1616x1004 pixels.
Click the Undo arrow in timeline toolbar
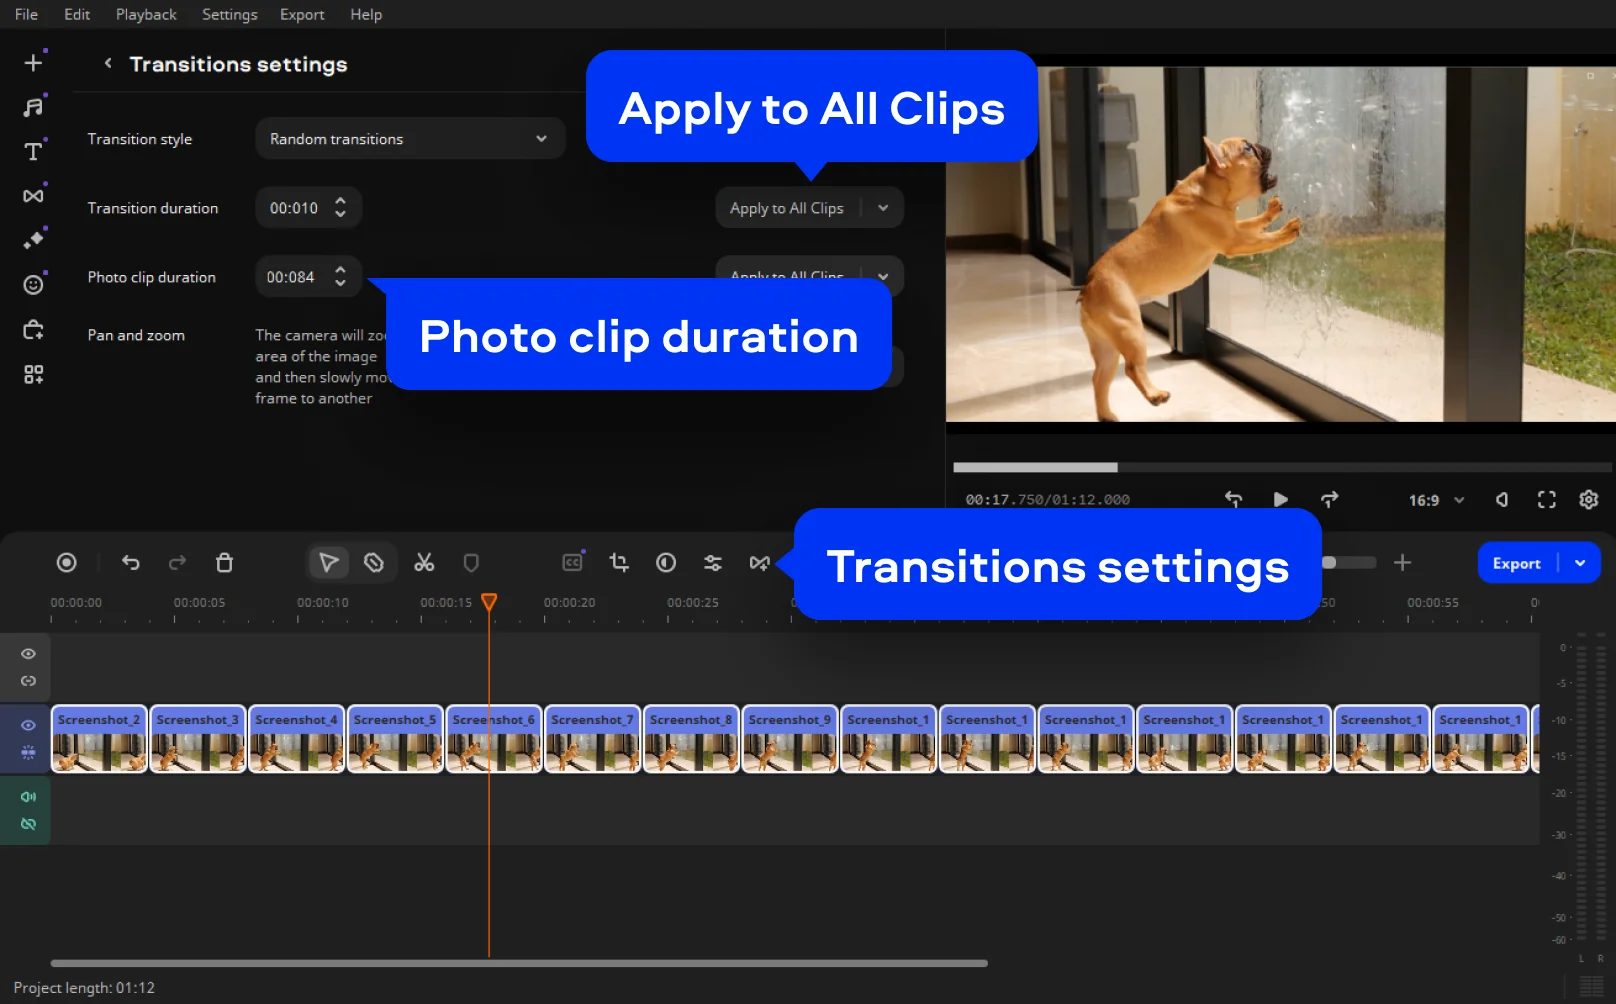[131, 563]
